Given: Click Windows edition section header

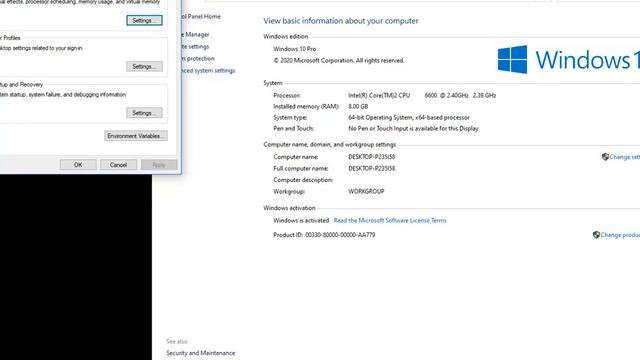Looking at the screenshot, I should tap(286, 36).
